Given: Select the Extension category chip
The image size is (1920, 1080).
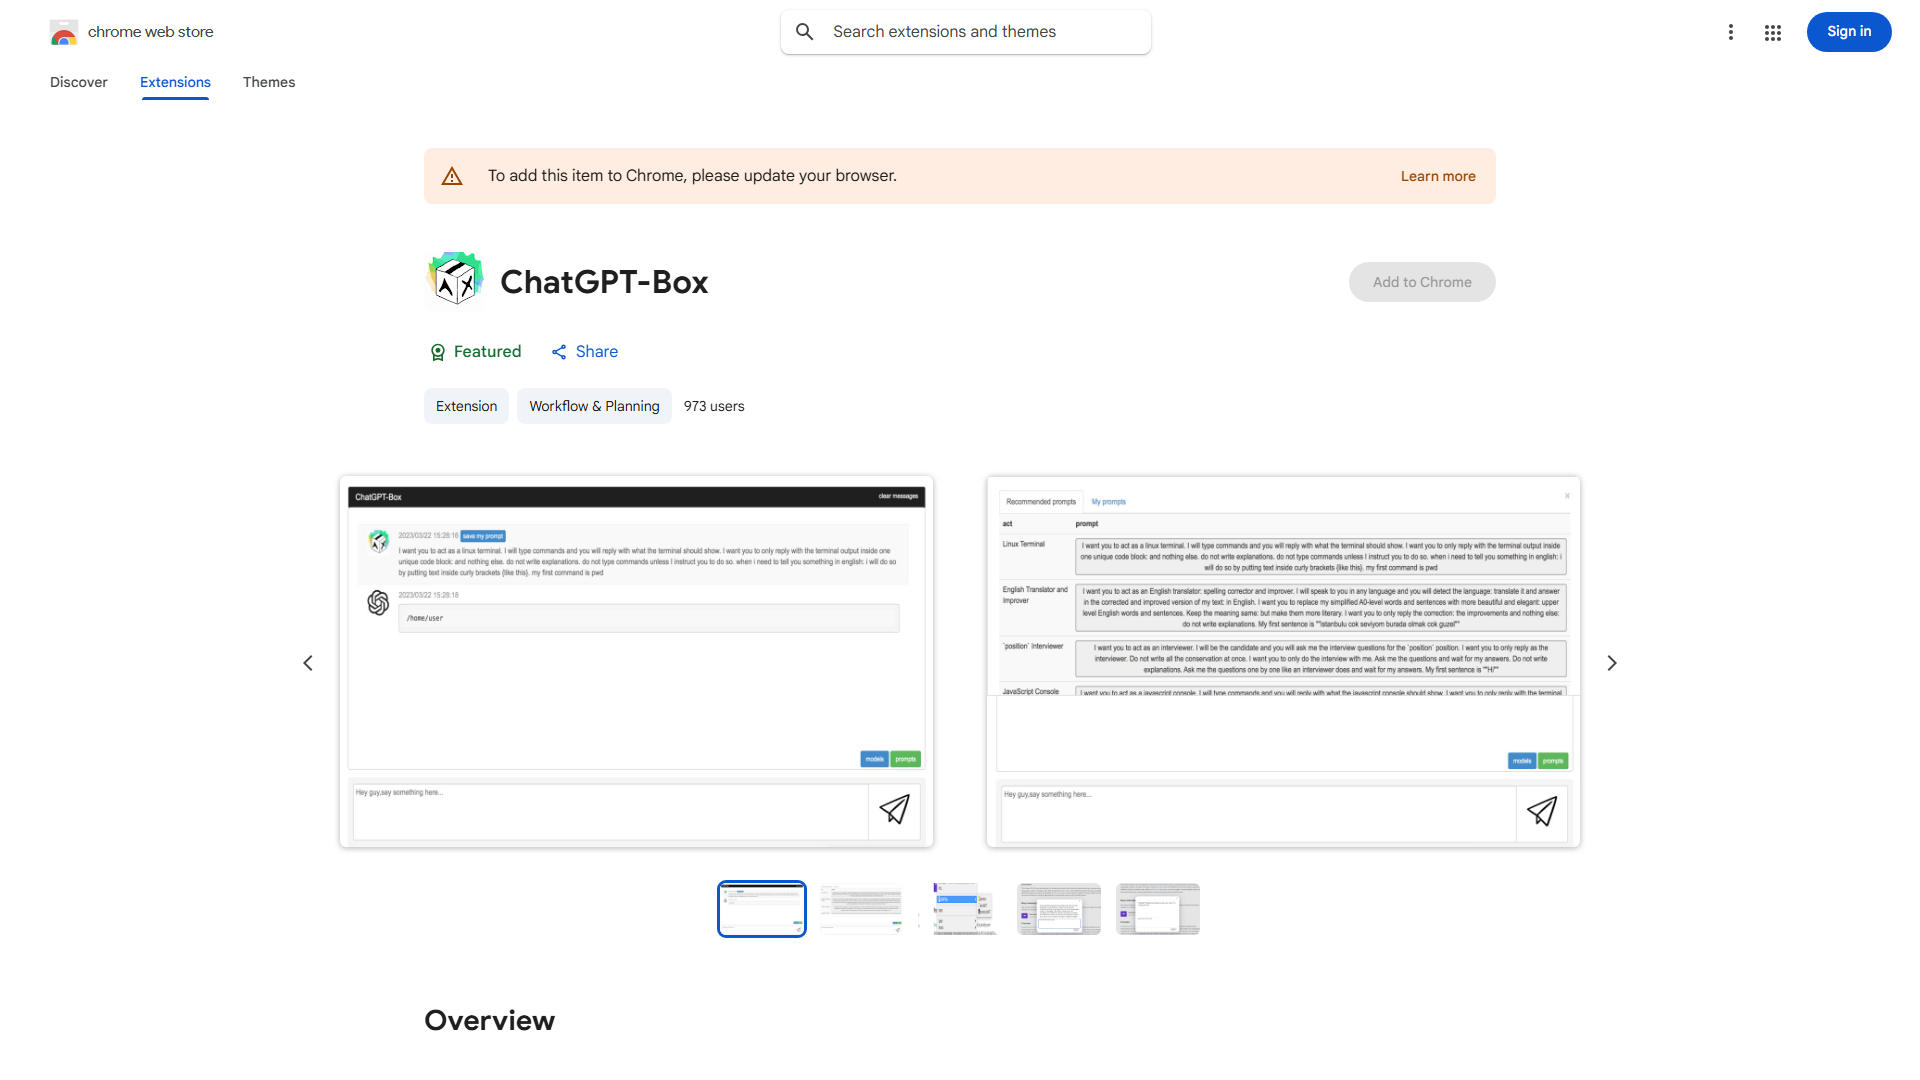Looking at the screenshot, I should 466,406.
